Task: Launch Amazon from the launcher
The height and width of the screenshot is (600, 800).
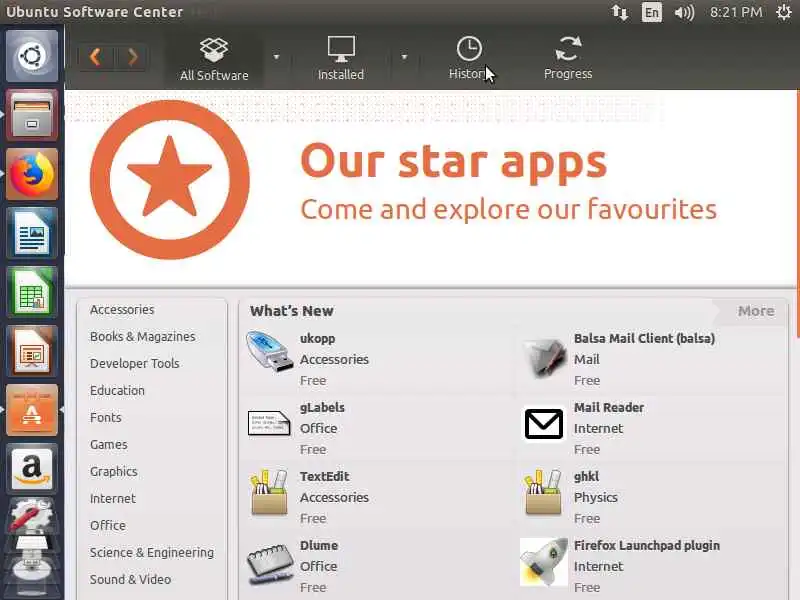Action: (x=32, y=469)
